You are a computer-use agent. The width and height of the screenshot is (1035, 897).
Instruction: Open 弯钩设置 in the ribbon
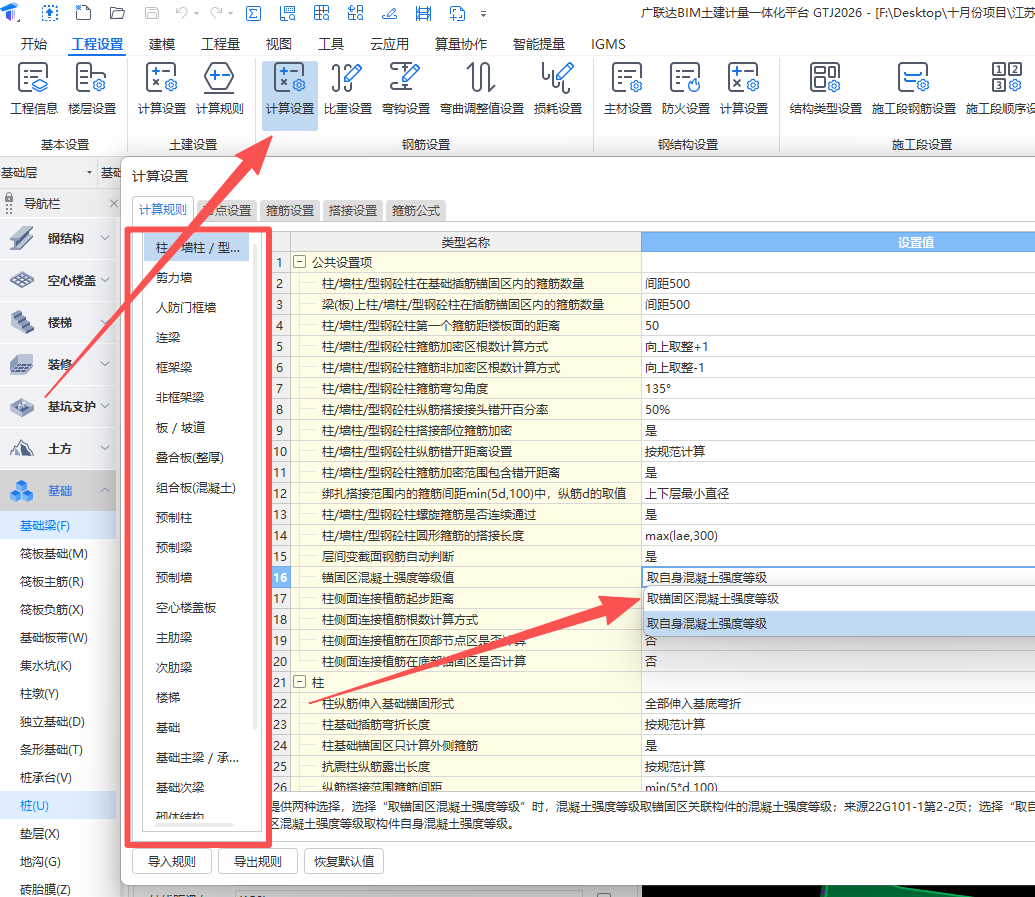(x=406, y=89)
